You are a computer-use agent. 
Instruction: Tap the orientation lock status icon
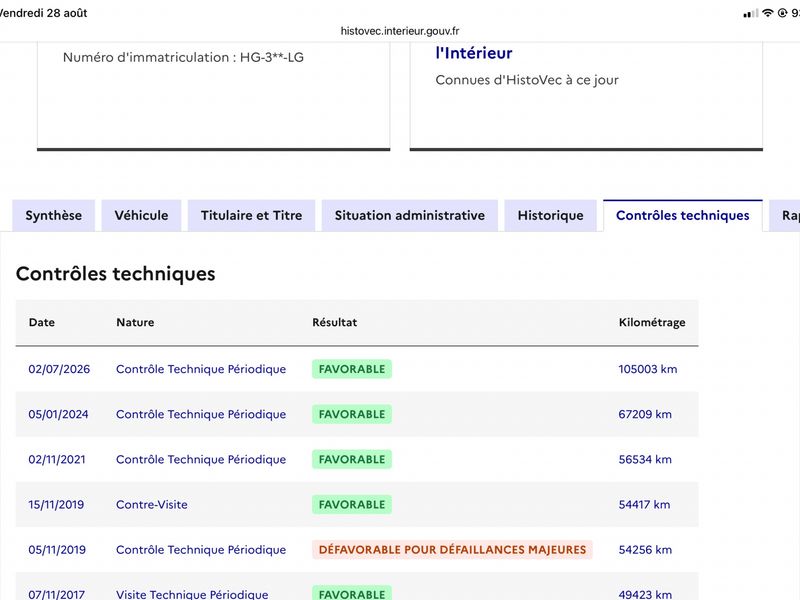(x=782, y=13)
